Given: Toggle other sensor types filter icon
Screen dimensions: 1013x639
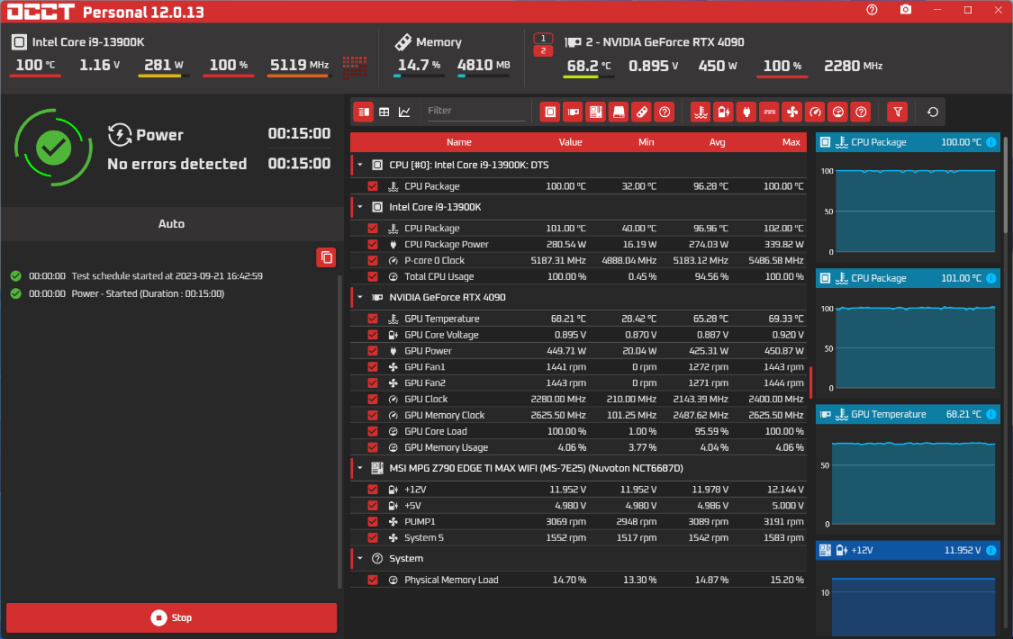Looking at the screenshot, I should pyautogui.click(x=861, y=112).
